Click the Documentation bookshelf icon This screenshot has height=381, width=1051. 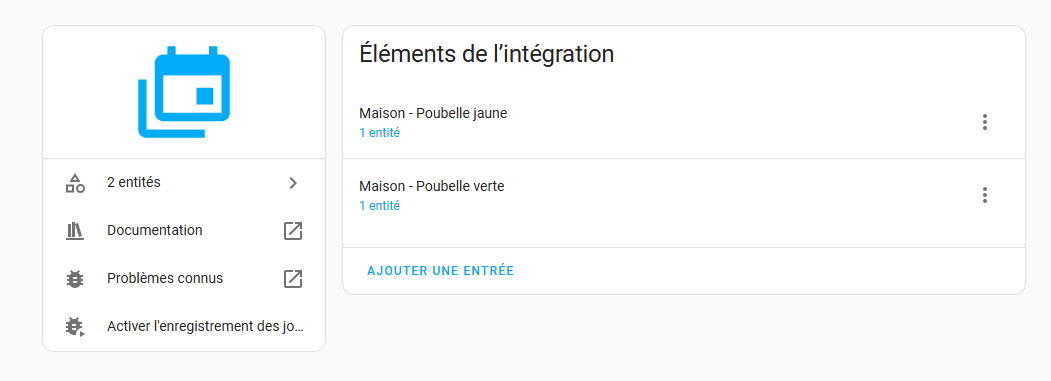(x=75, y=231)
